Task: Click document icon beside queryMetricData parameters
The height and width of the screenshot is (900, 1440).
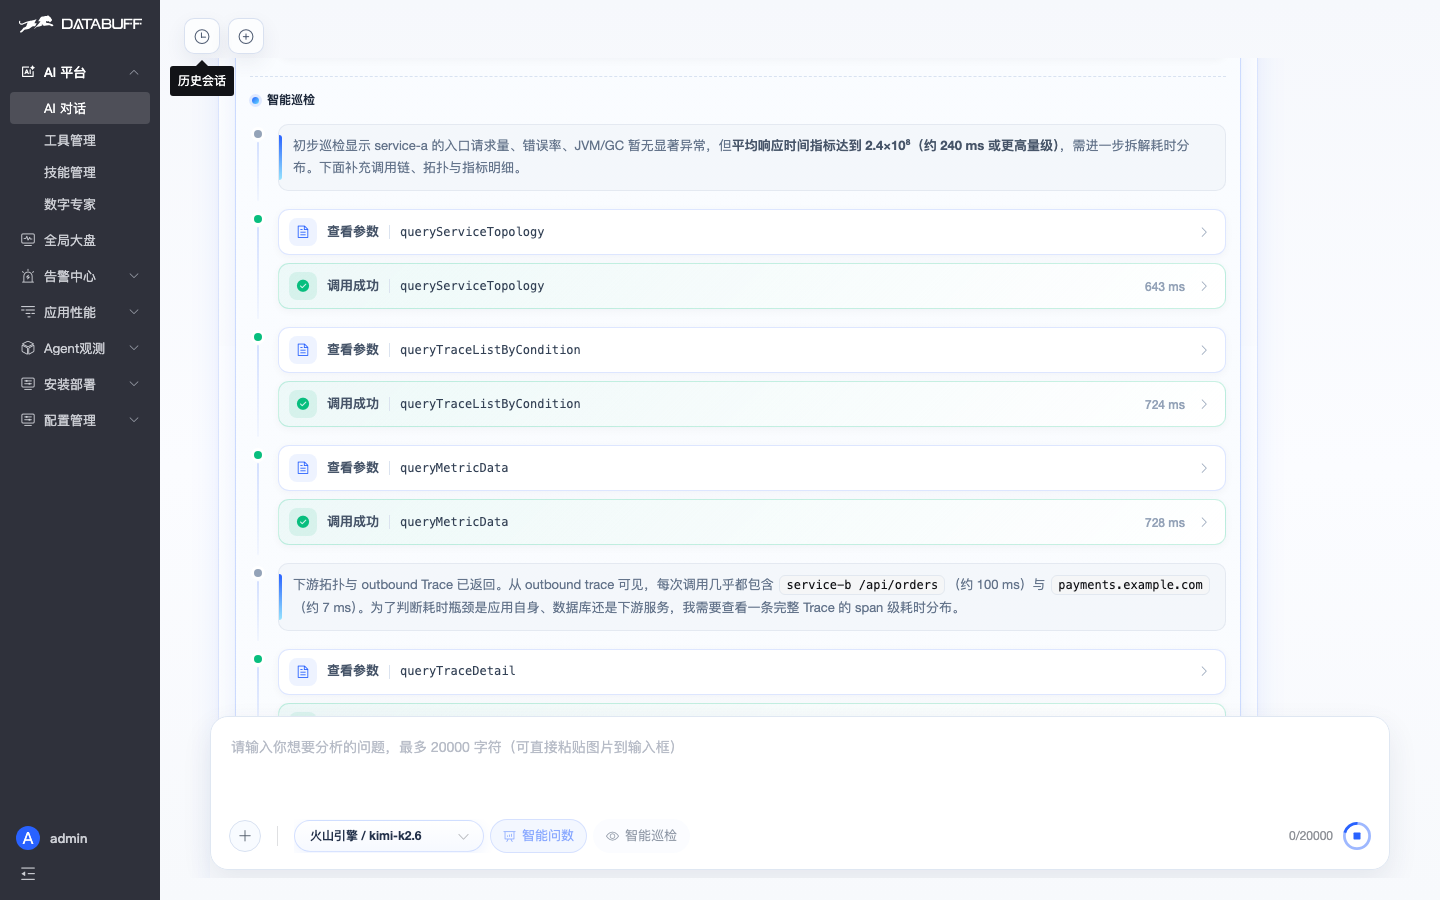Action: pyautogui.click(x=303, y=468)
